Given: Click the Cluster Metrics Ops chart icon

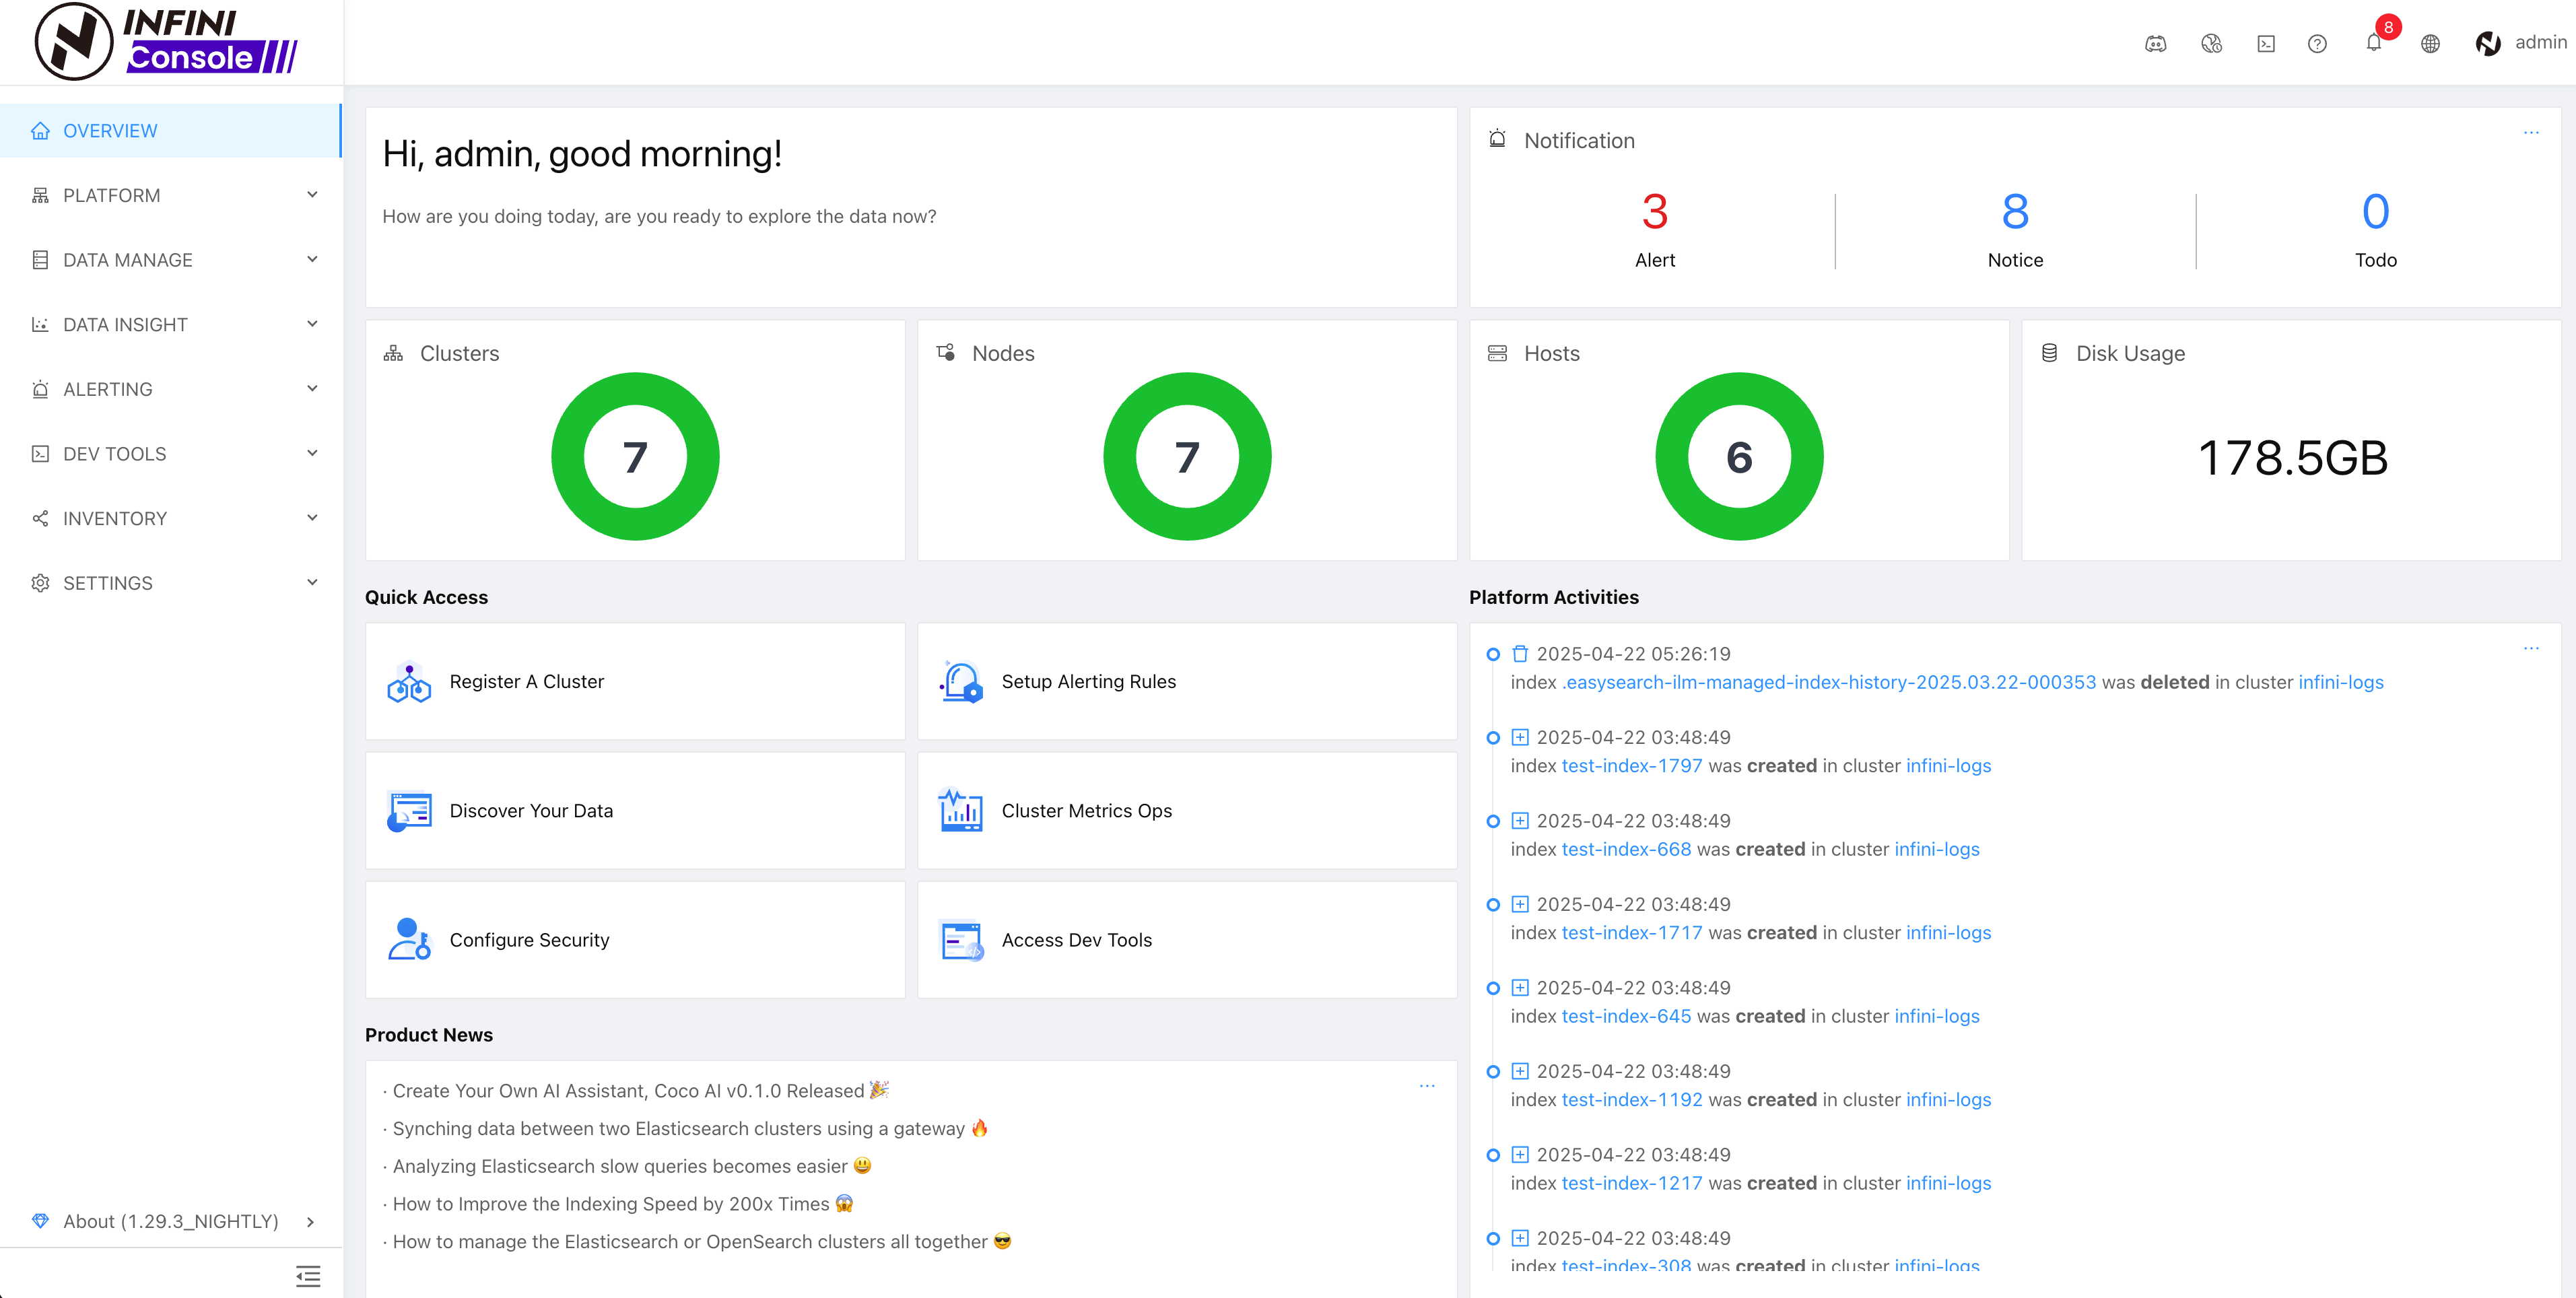Looking at the screenshot, I should [960, 811].
